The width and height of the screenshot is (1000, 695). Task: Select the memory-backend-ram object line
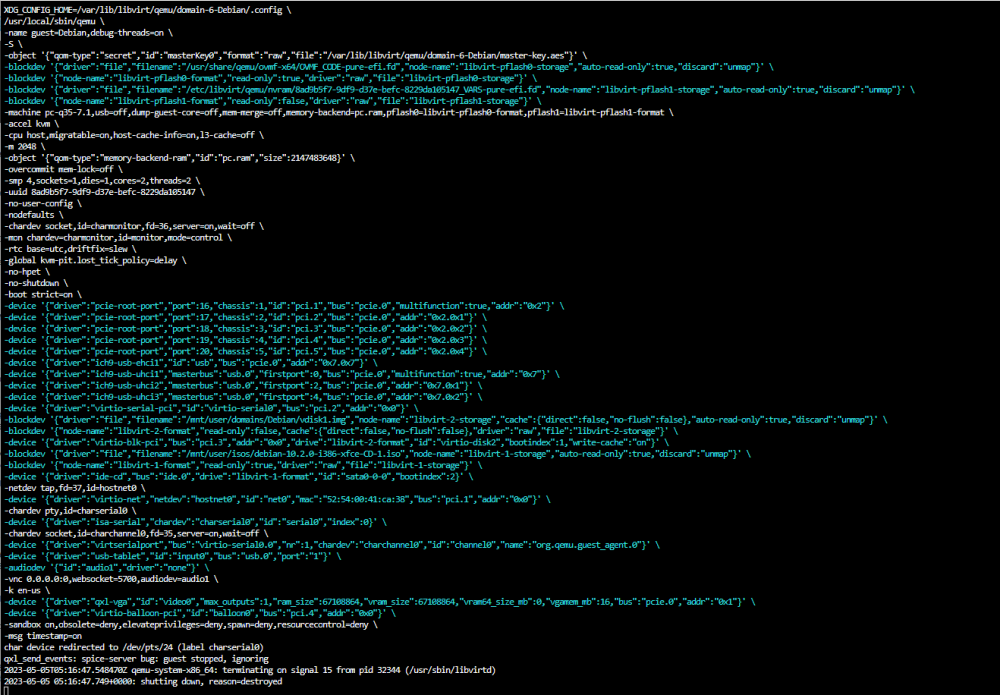coord(179,158)
